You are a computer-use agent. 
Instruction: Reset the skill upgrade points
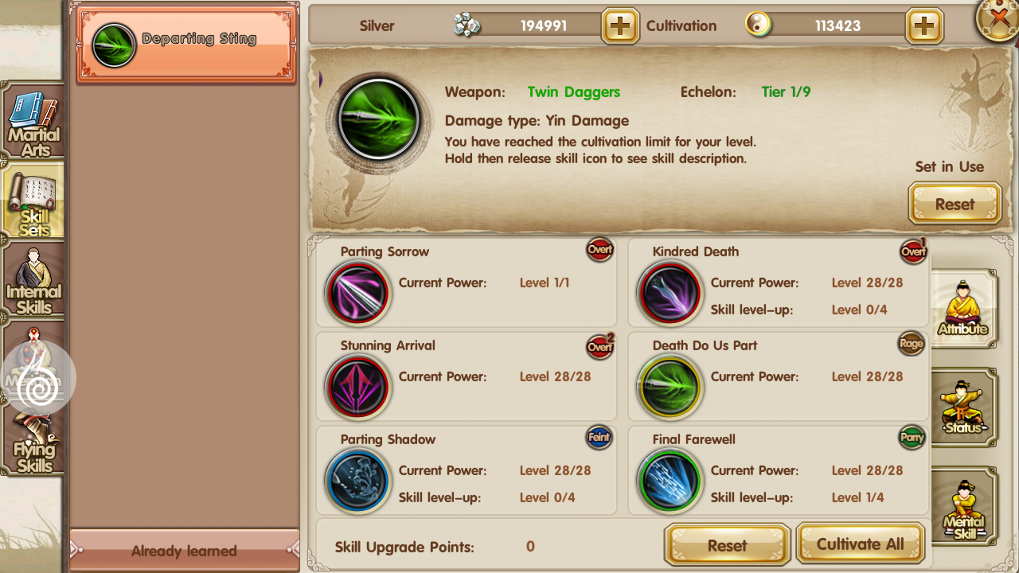tap(727, 545)
